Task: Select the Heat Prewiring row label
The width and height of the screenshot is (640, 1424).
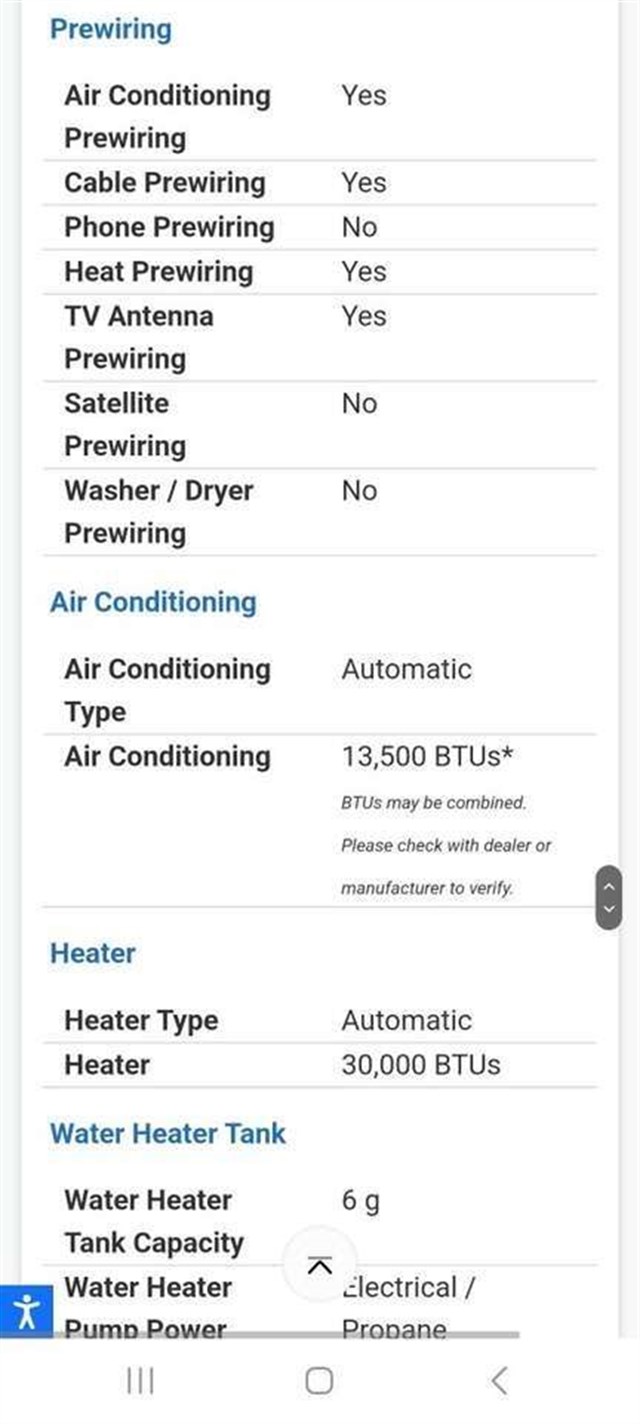Action: pyautogui.click(x=159, y=271)
